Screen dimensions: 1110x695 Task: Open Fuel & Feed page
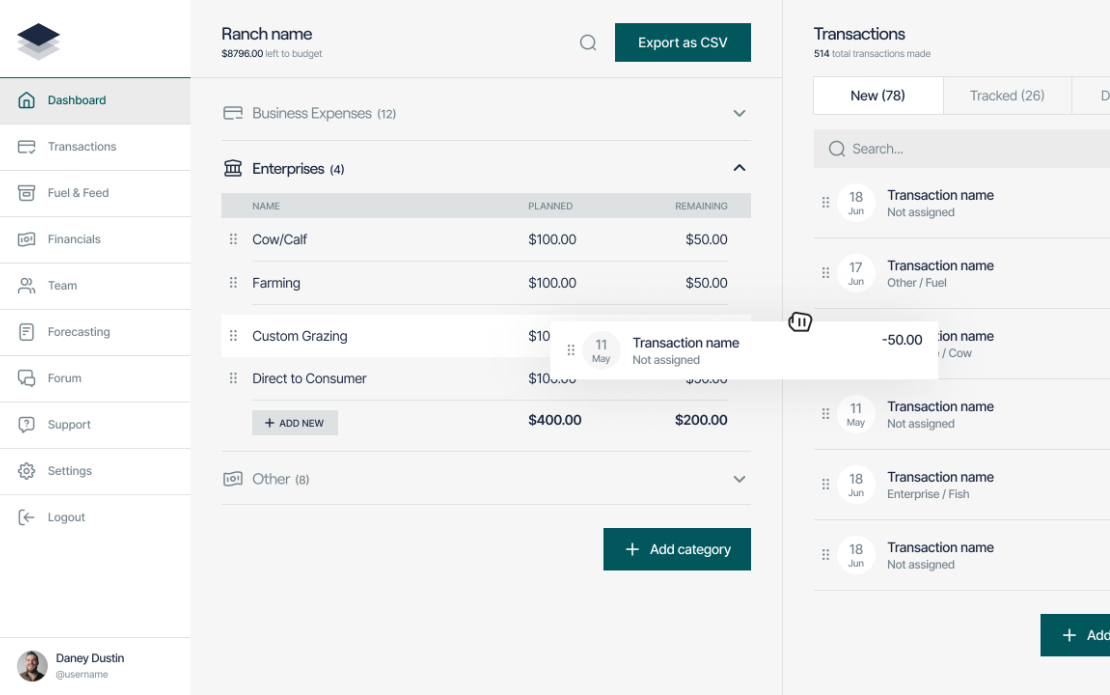(x=95, y=193)
